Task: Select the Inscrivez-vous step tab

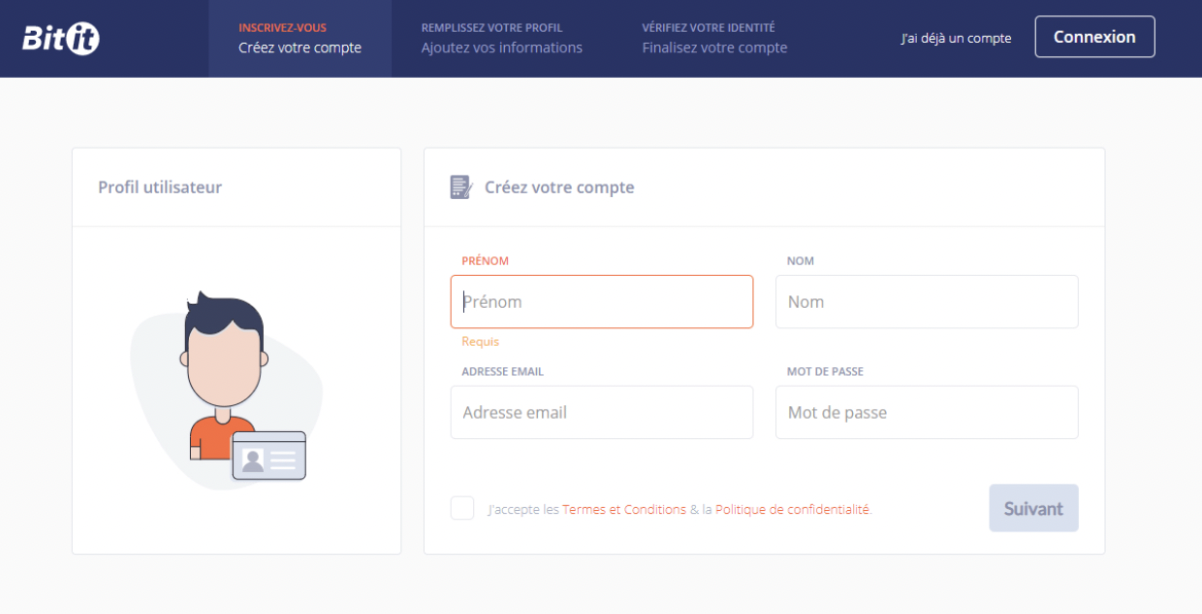Action: (x=300, y=38)
